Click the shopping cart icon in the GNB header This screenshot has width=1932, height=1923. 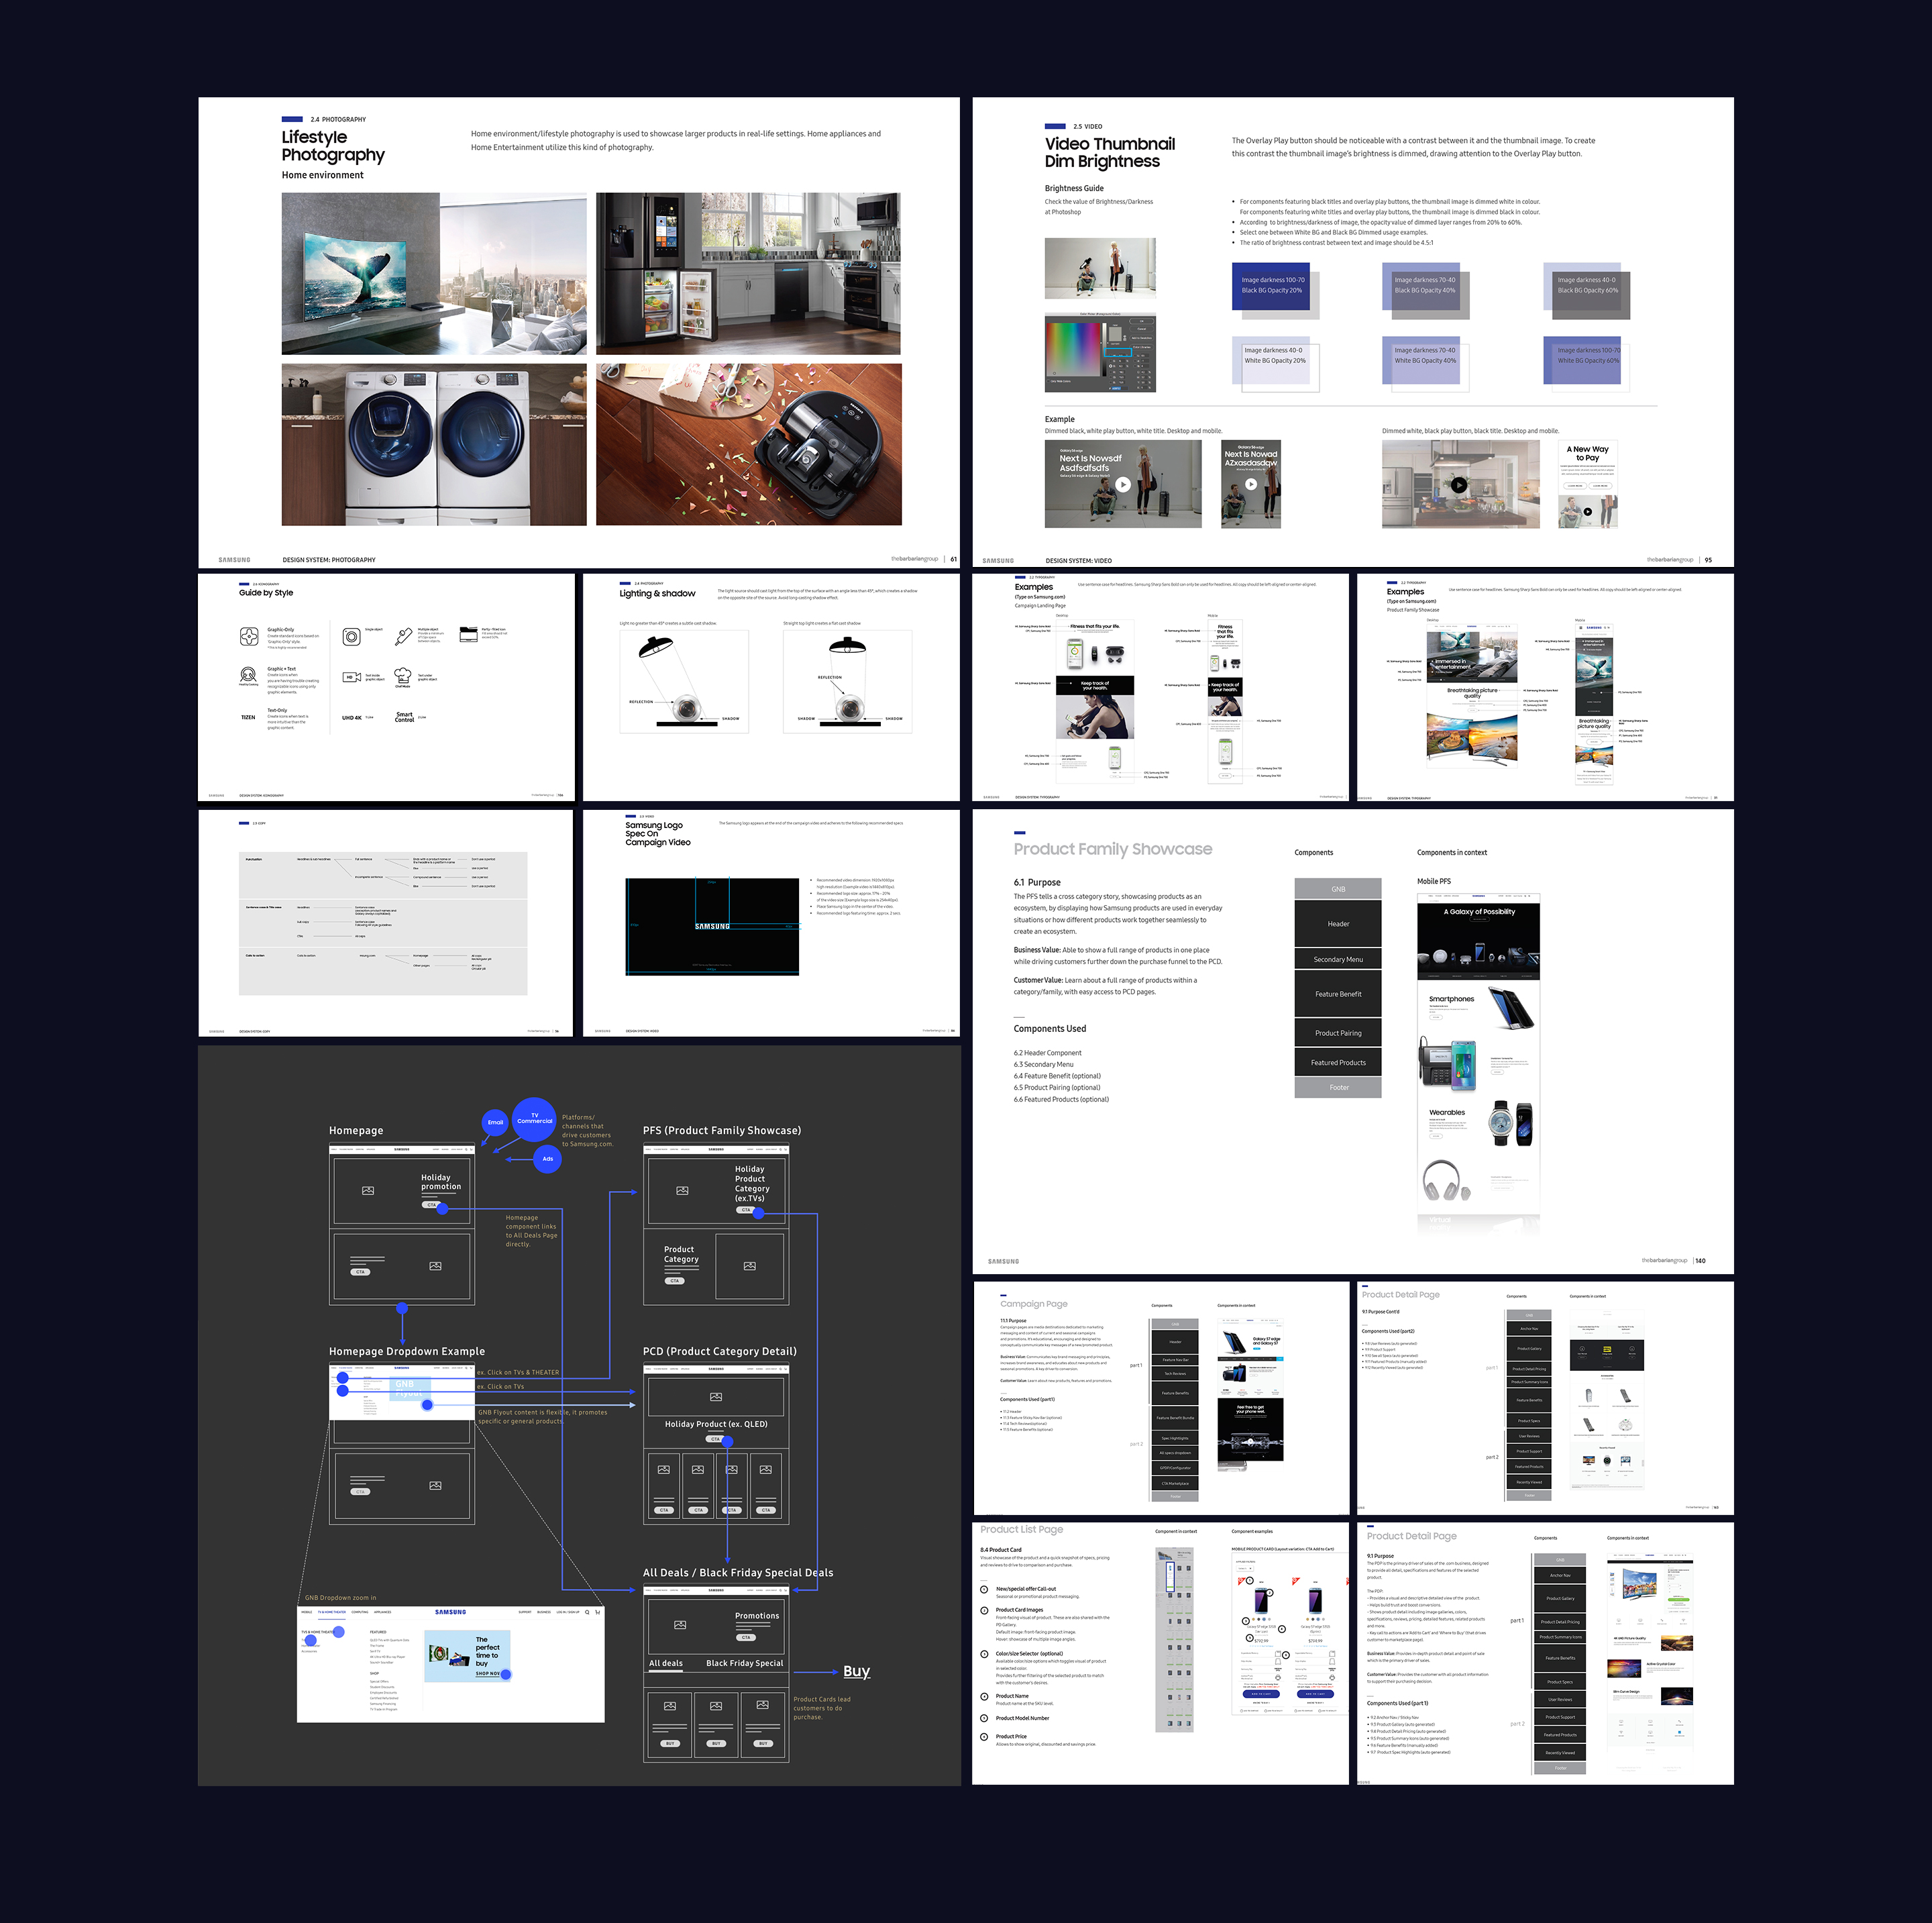point(597,1612)
